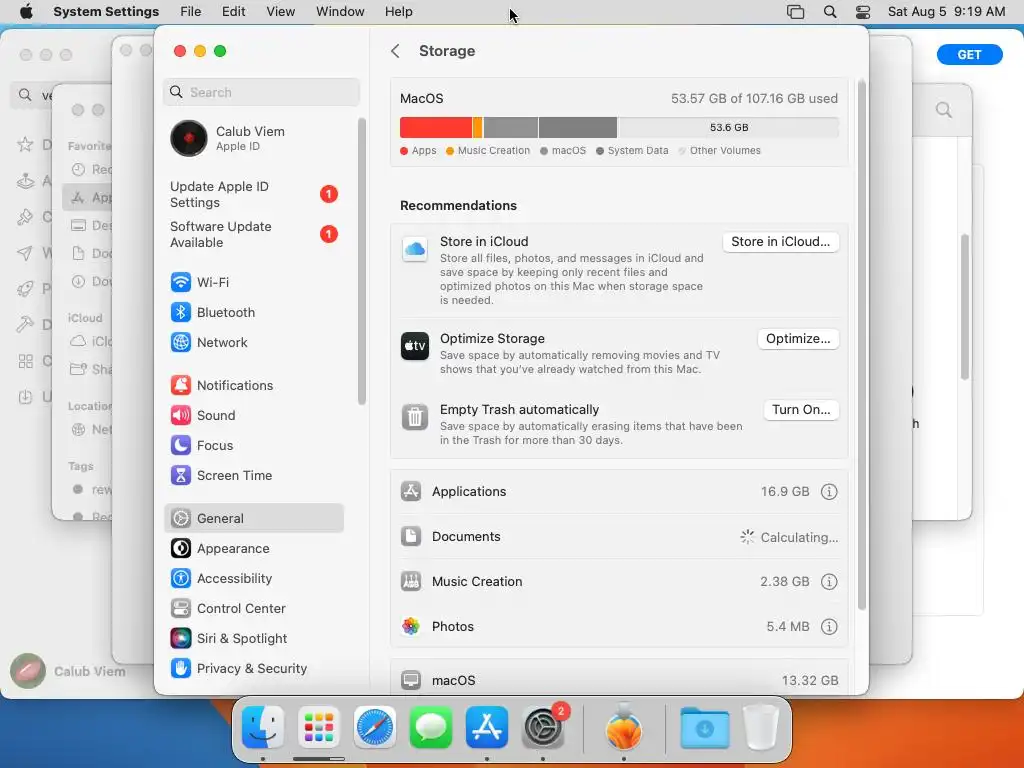Select the Music Creation storage row
Screen dimensions: 1024x768
tap(619, 582)
